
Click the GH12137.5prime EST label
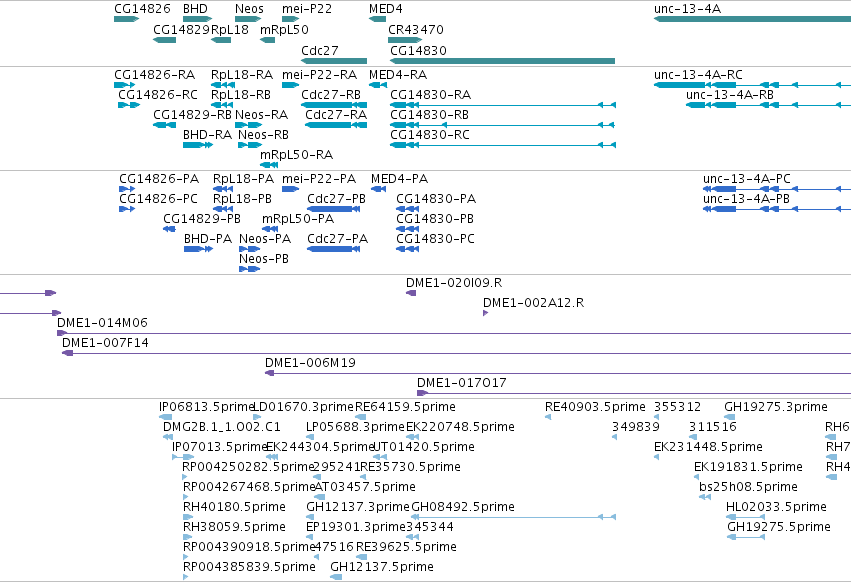(382, 567)
